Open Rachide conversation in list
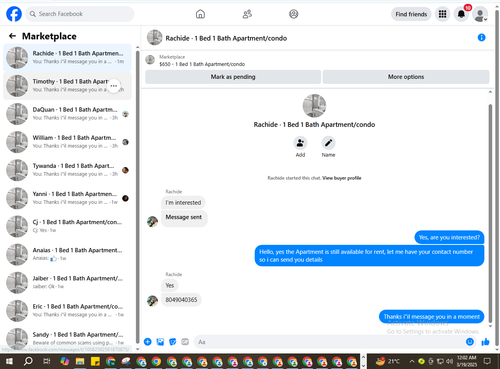The image size is (500, 369). coord(67,58)
